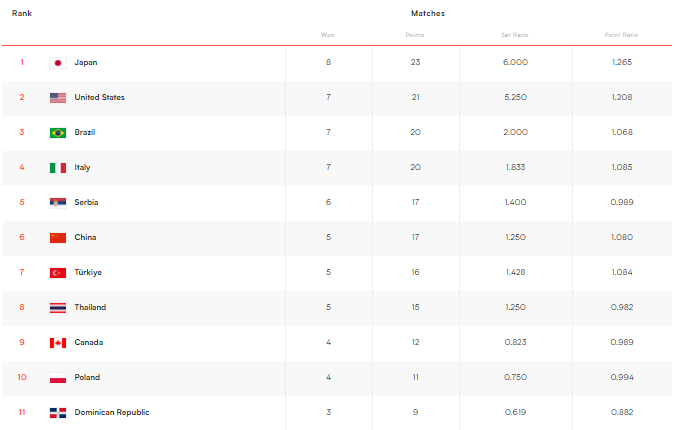This screenshot has height=430, width=675.
Task: Click the Türkiye flag icon
Action: point(58,273)
